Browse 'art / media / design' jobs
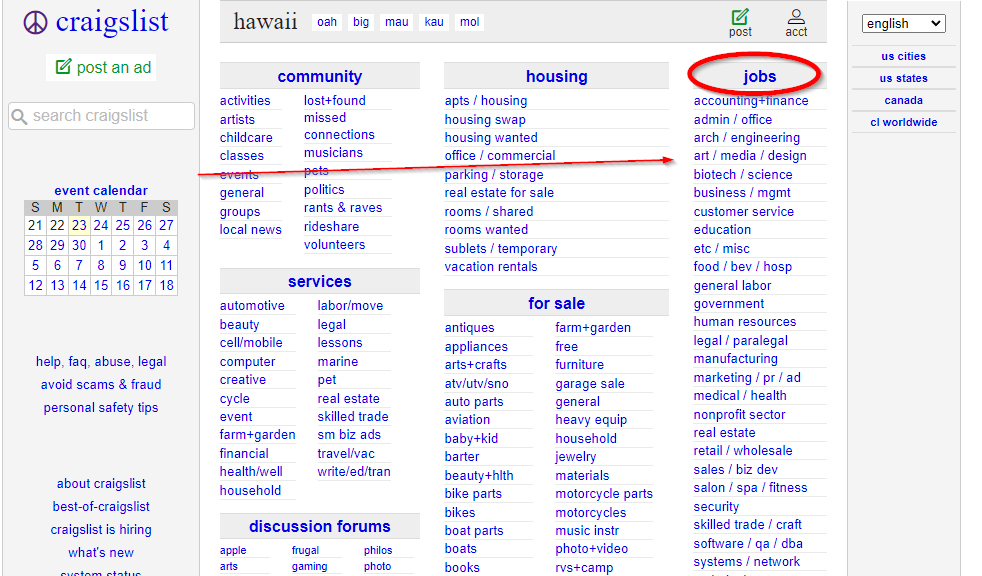 [750, 156]
